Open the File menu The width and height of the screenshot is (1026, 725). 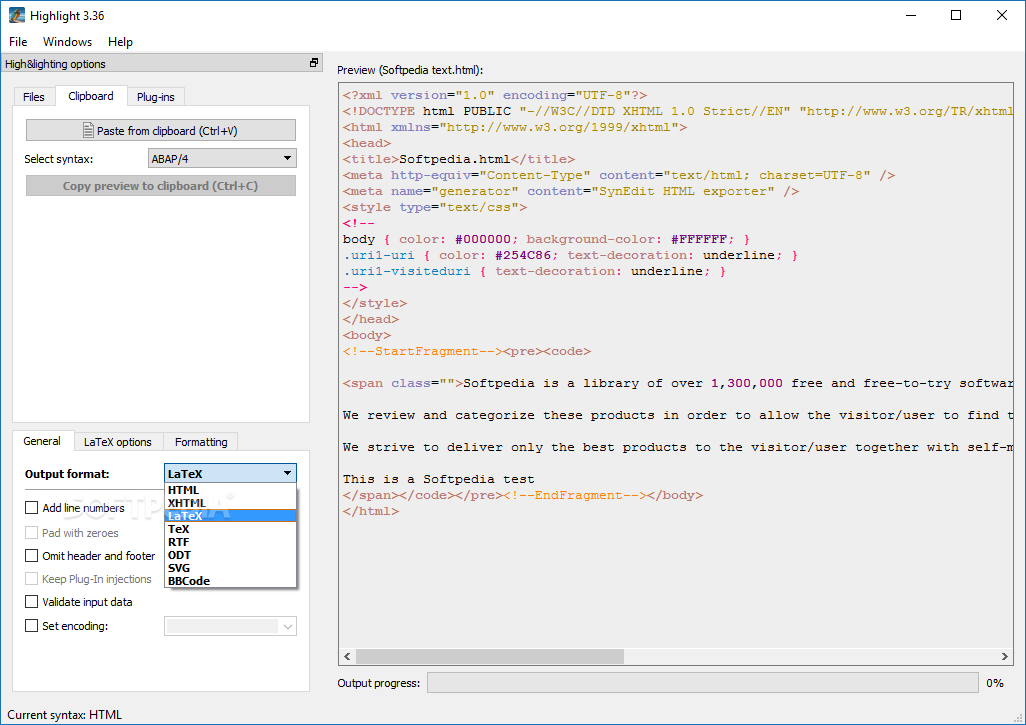pos(18,42)
